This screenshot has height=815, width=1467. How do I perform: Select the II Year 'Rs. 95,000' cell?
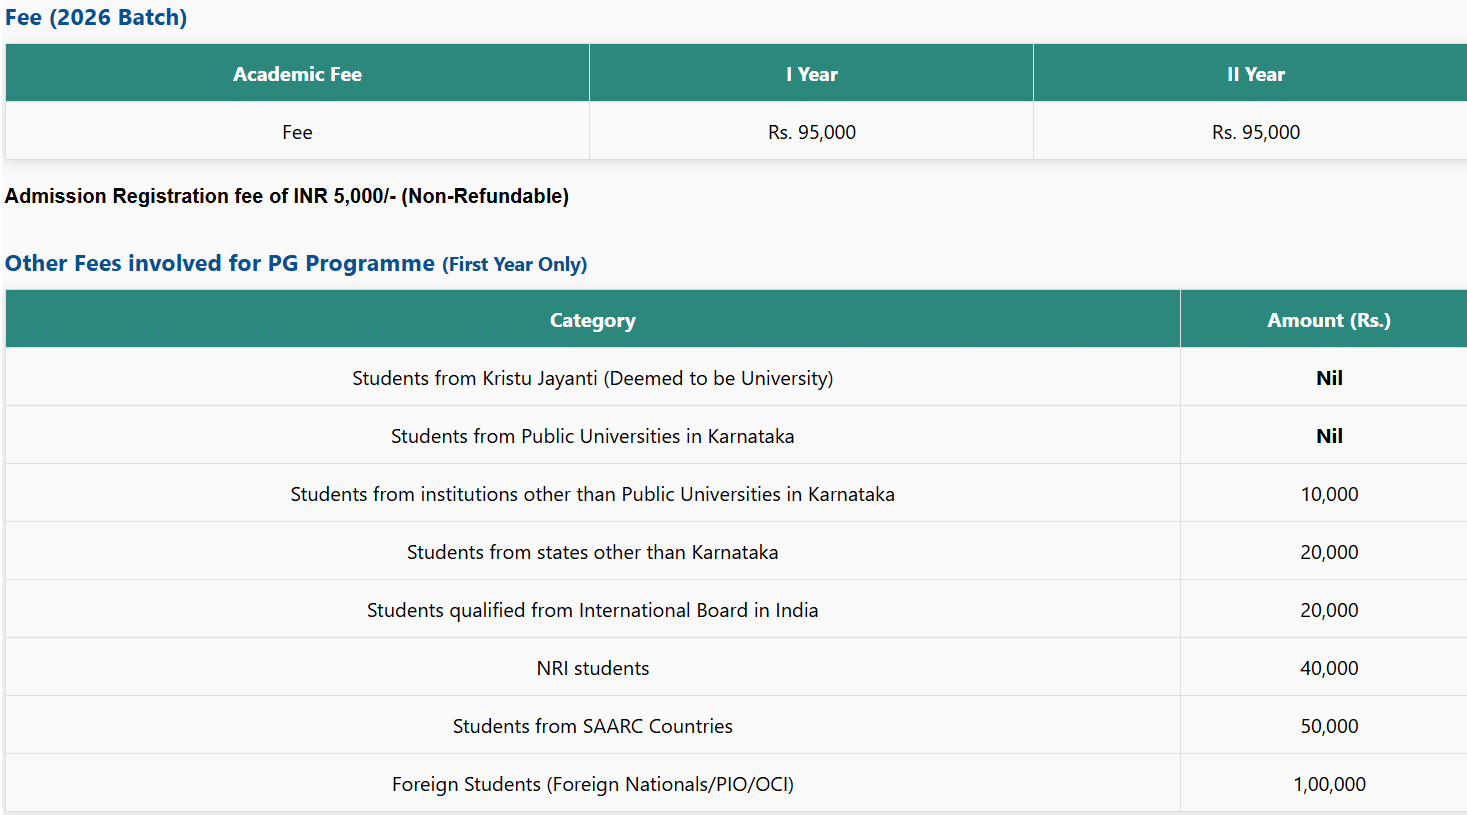1255,132
